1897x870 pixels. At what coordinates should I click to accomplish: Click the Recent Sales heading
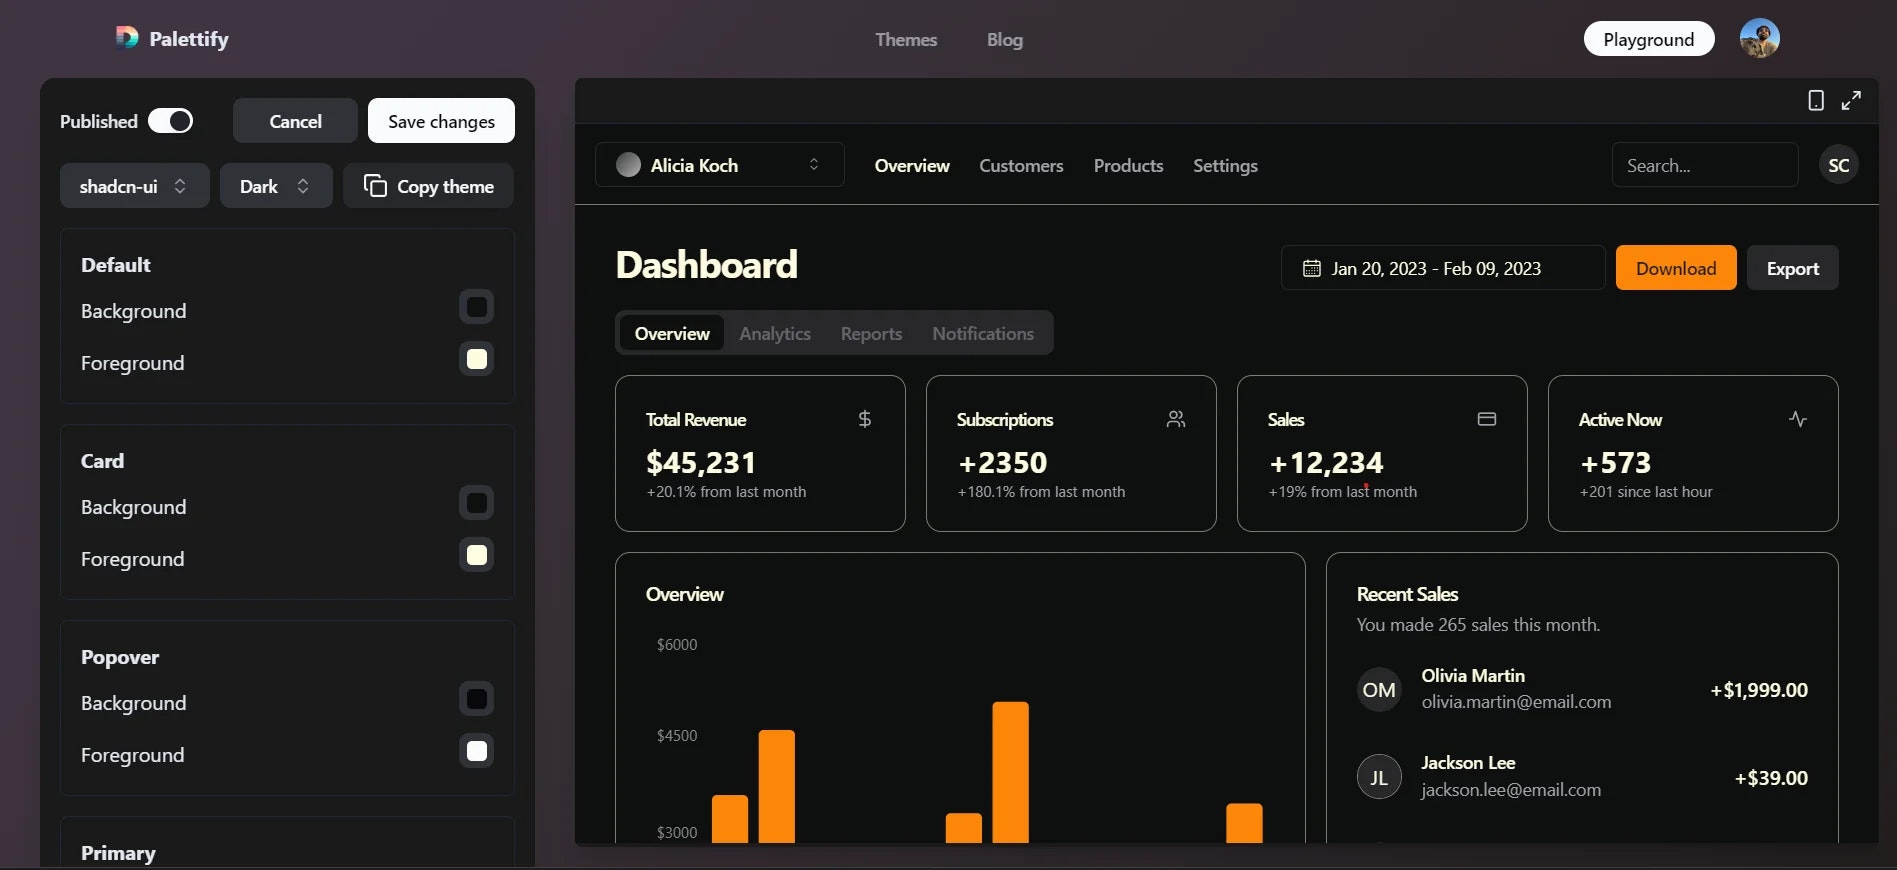click(1407, 594)
